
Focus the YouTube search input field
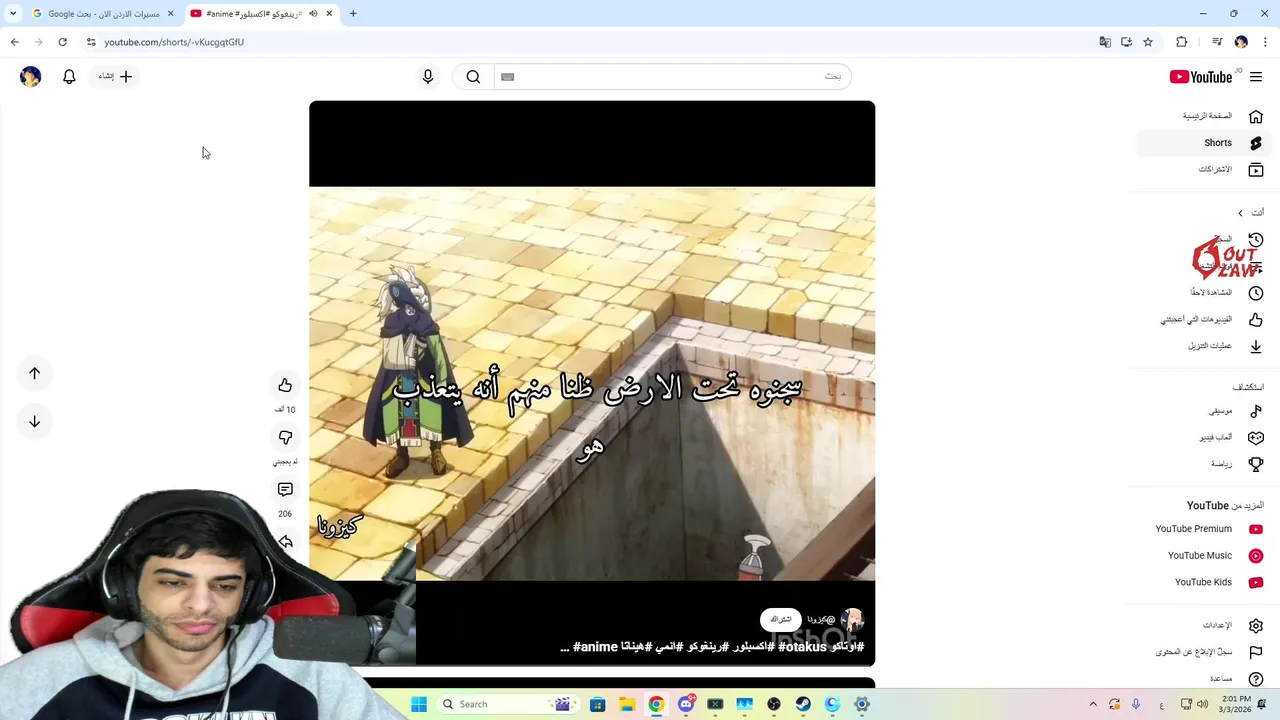click(672, 76)
